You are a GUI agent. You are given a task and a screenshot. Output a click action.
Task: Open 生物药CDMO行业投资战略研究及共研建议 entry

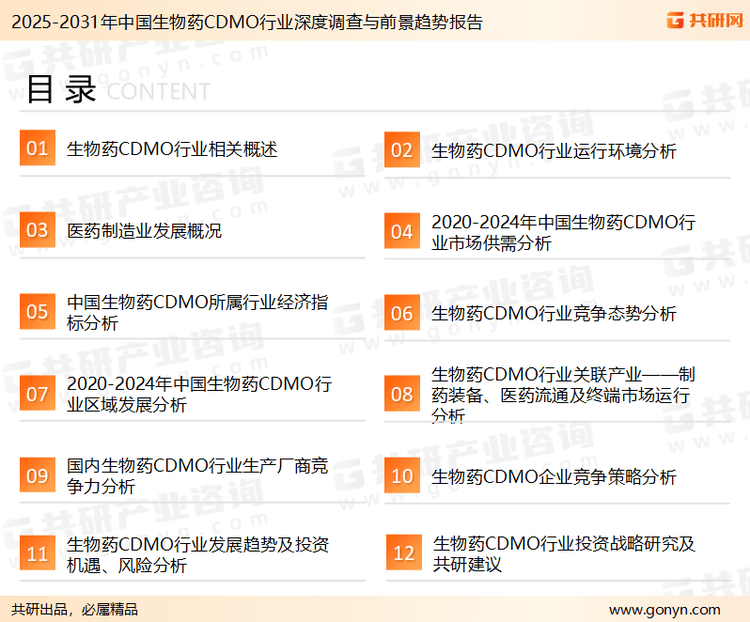[x=563, y=554]
